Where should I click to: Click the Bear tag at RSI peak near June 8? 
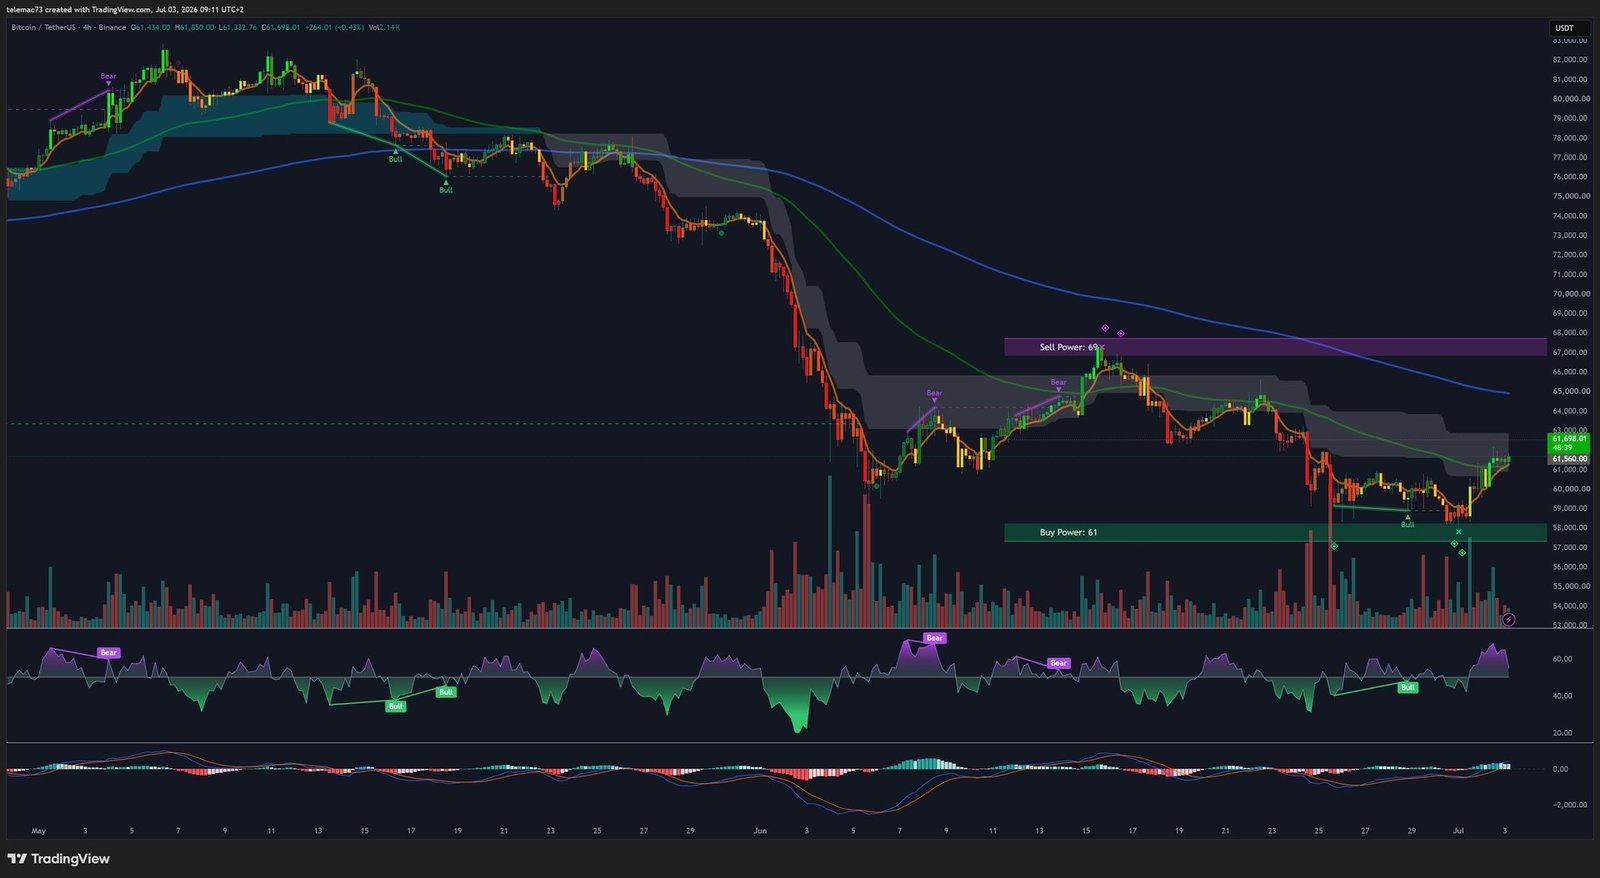point(934,637)
